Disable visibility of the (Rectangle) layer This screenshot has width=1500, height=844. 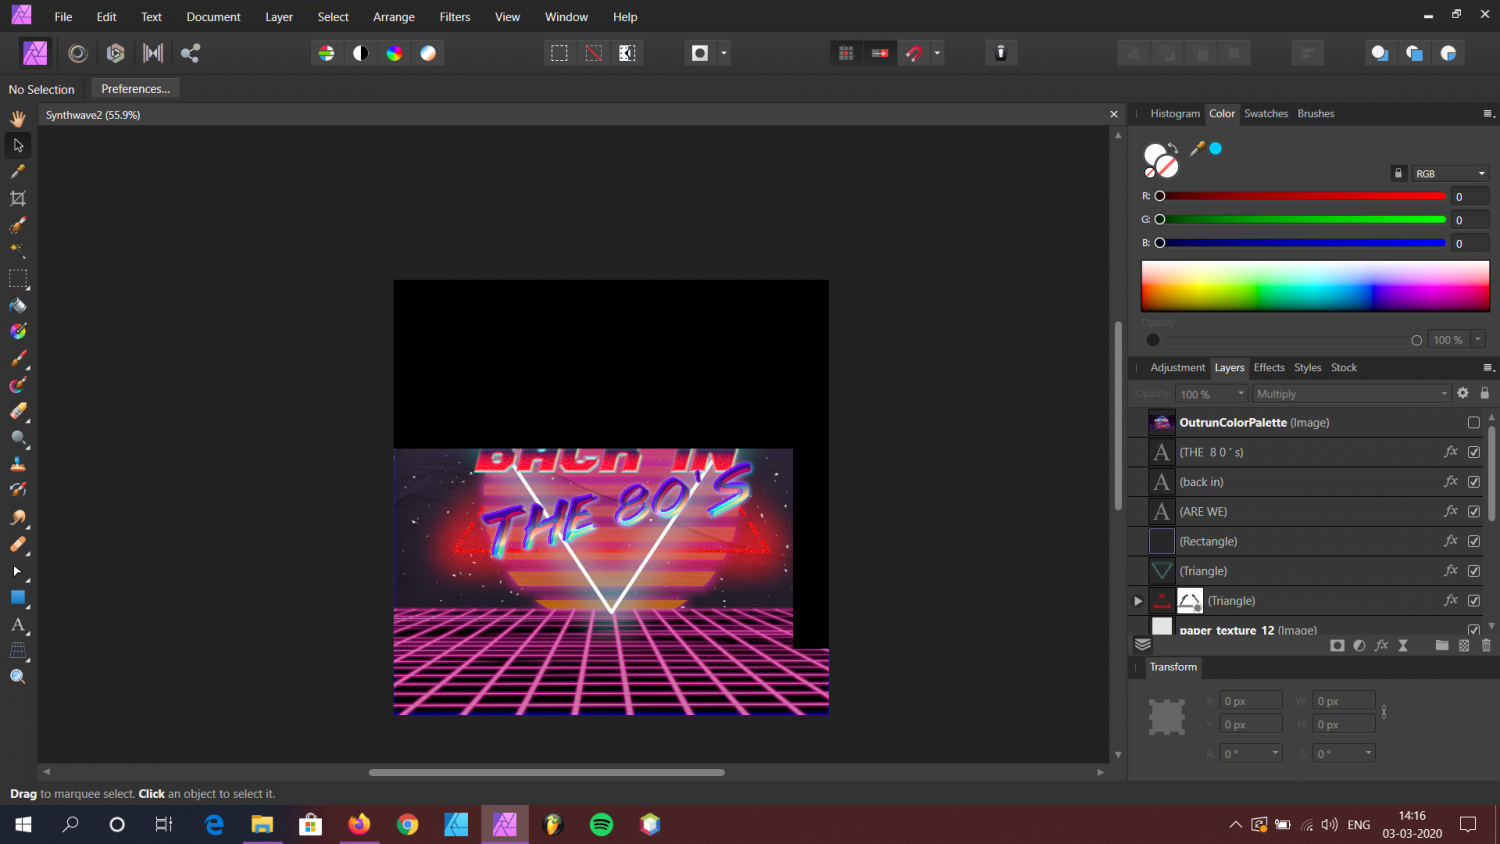point(1473,541)
